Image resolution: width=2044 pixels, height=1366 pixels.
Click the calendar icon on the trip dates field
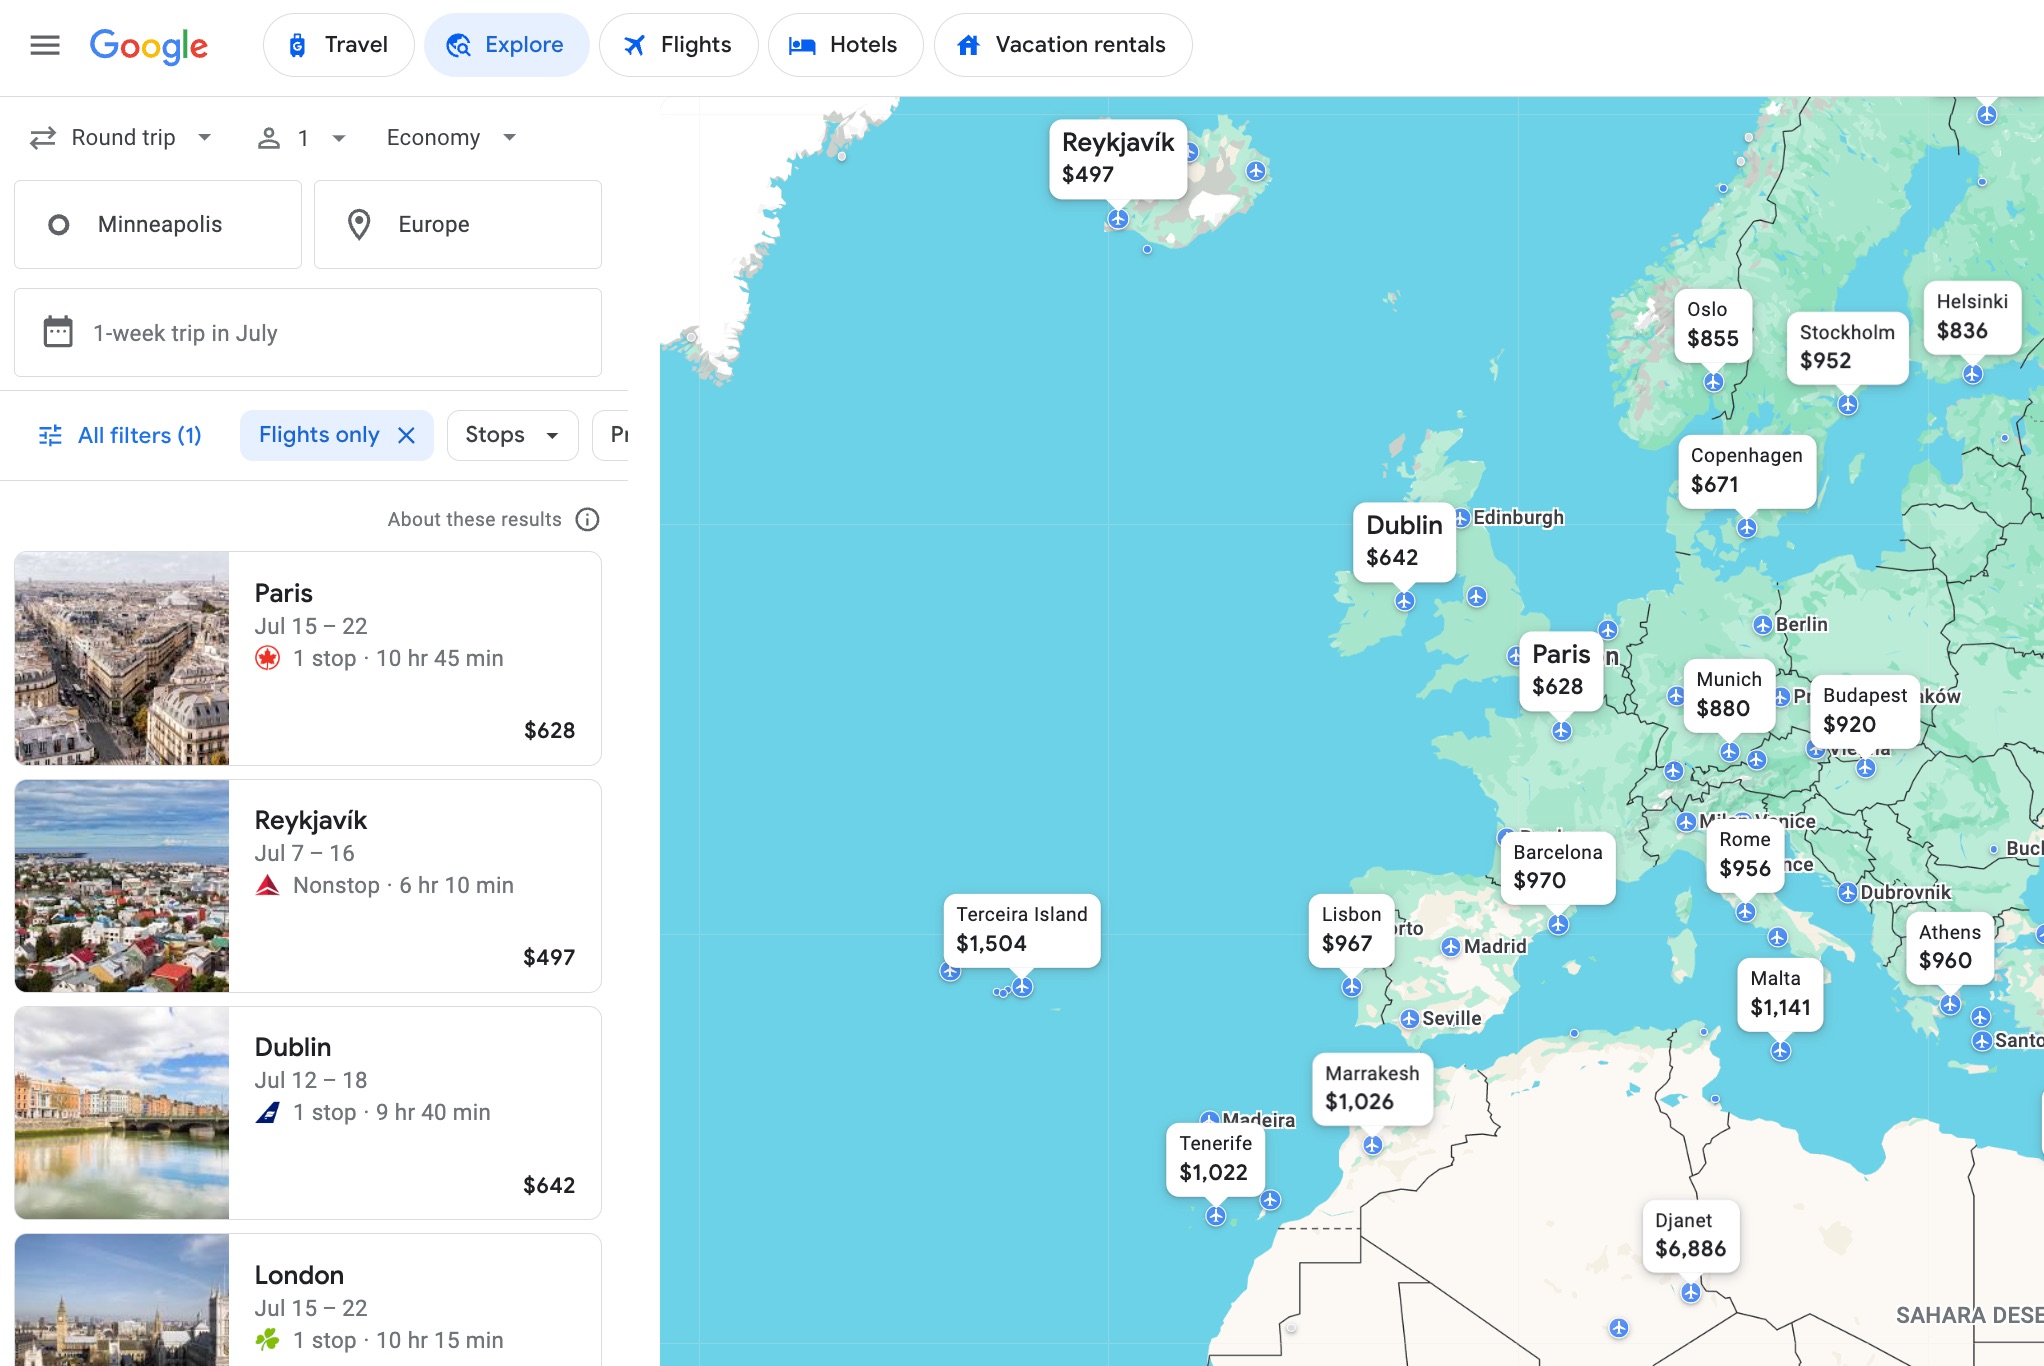[x=58, y=332]
